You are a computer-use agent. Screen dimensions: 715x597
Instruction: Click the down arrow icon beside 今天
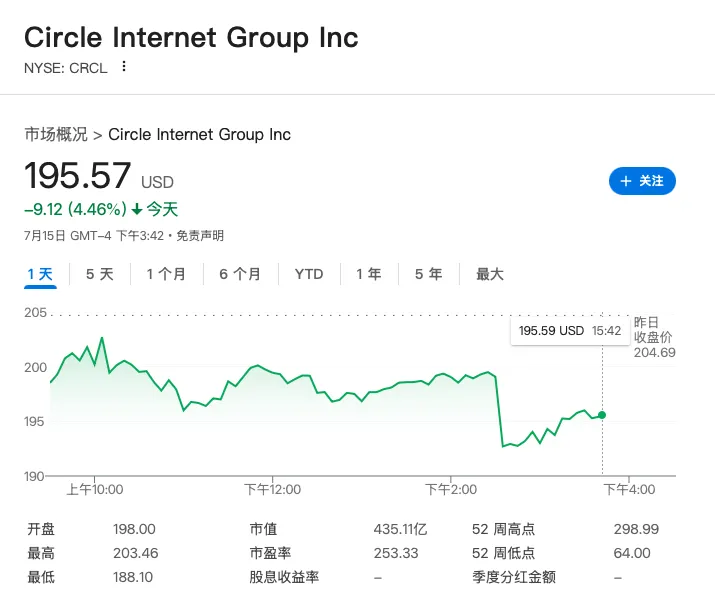[x=137, y=210]
